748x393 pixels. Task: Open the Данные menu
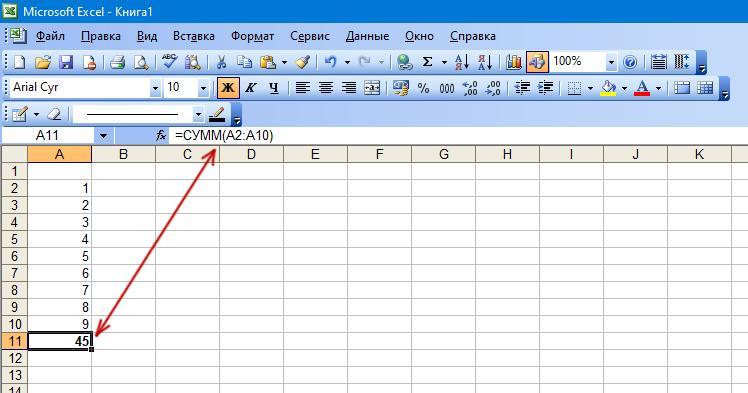[x=367, y=36]
